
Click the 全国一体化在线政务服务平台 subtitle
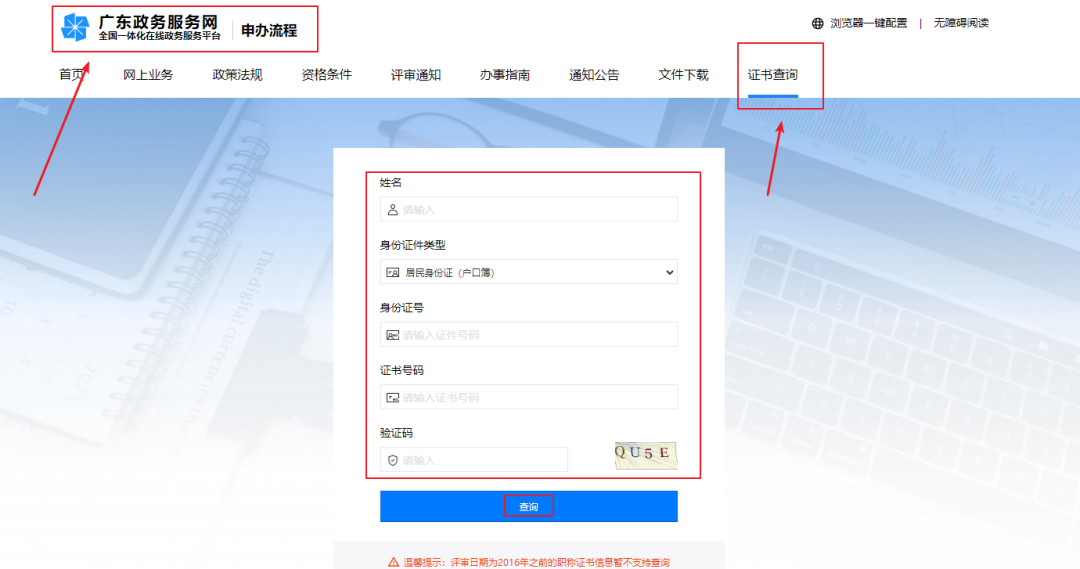[x=160, y=36]
